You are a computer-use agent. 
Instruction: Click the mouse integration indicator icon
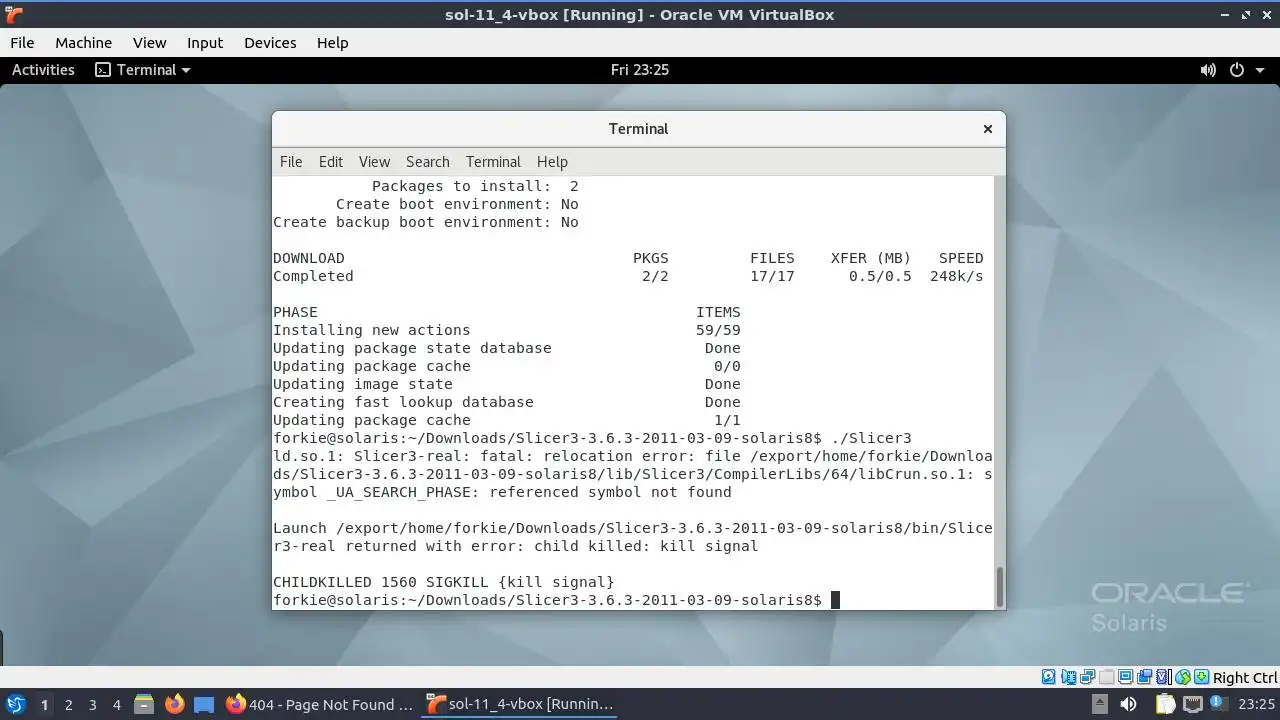click(x=1183, y=677)
